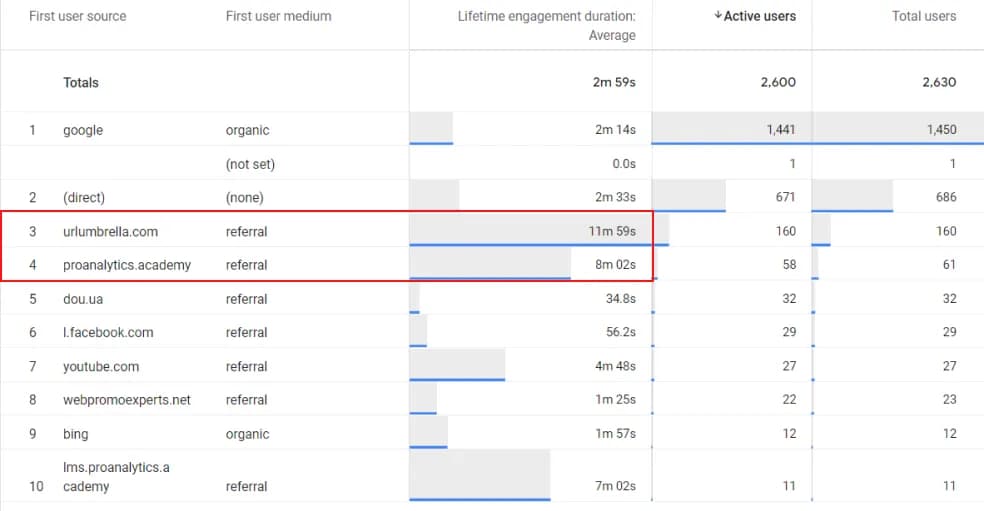
Task: Open the urlumbrella.com referral row
Action: click(492, 231)
